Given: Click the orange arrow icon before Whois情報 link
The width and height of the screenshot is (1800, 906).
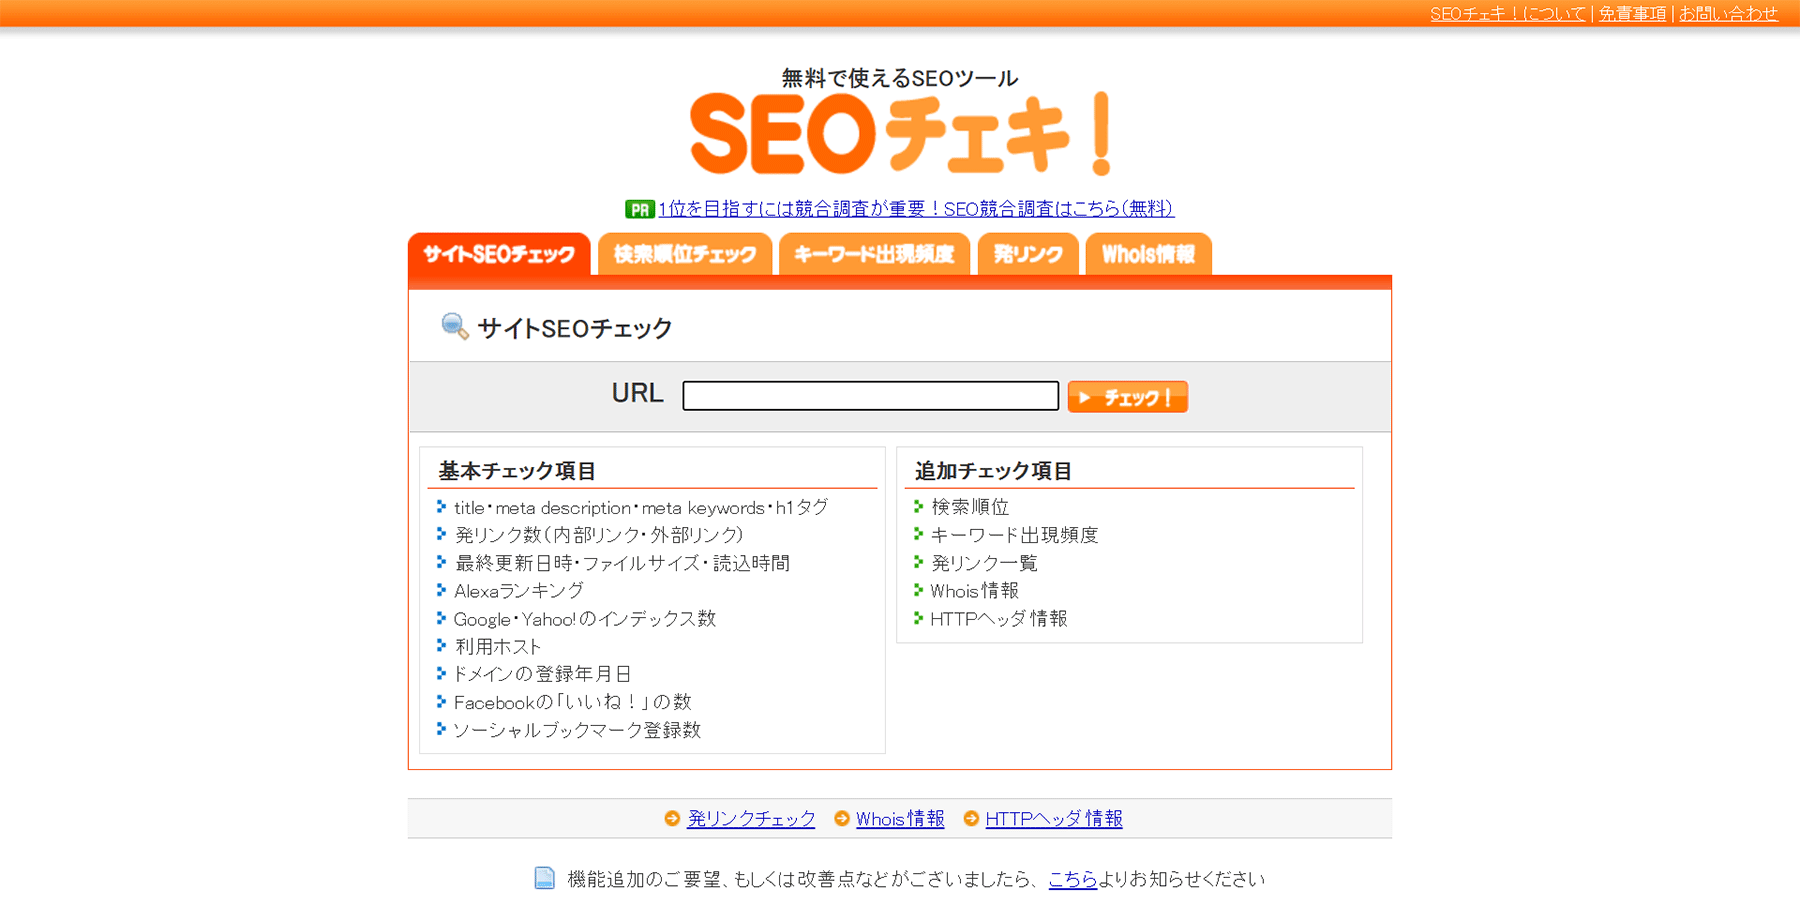Looking at the screenshot, I should 842,819.
